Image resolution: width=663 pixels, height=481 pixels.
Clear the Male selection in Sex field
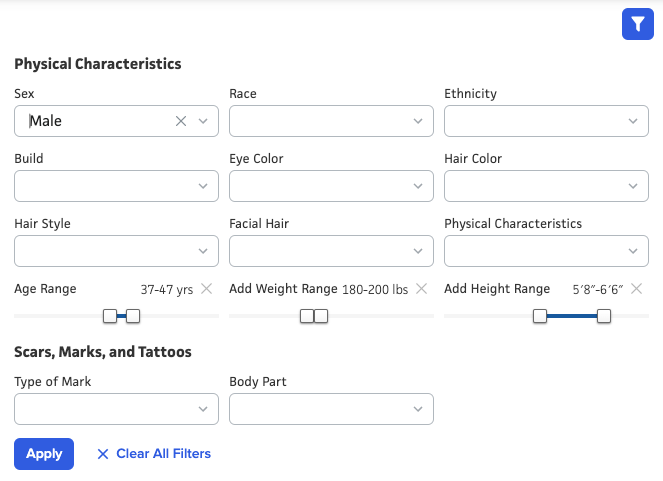tap(181, 121)
